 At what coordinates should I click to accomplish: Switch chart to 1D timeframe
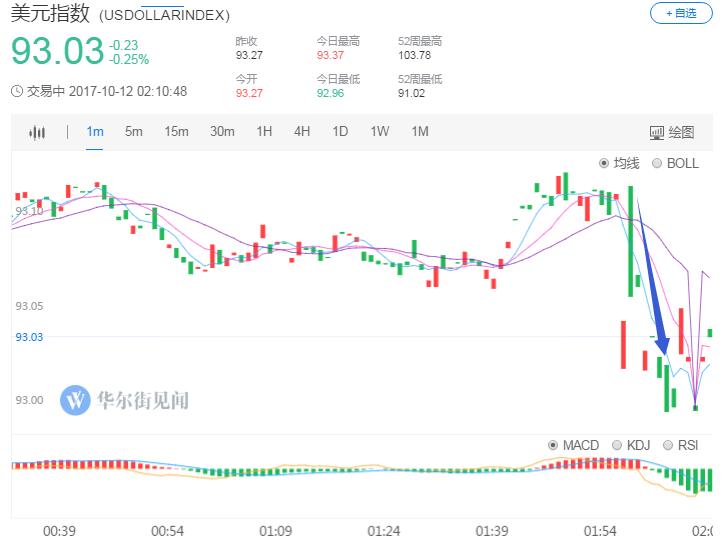point(340,132)
